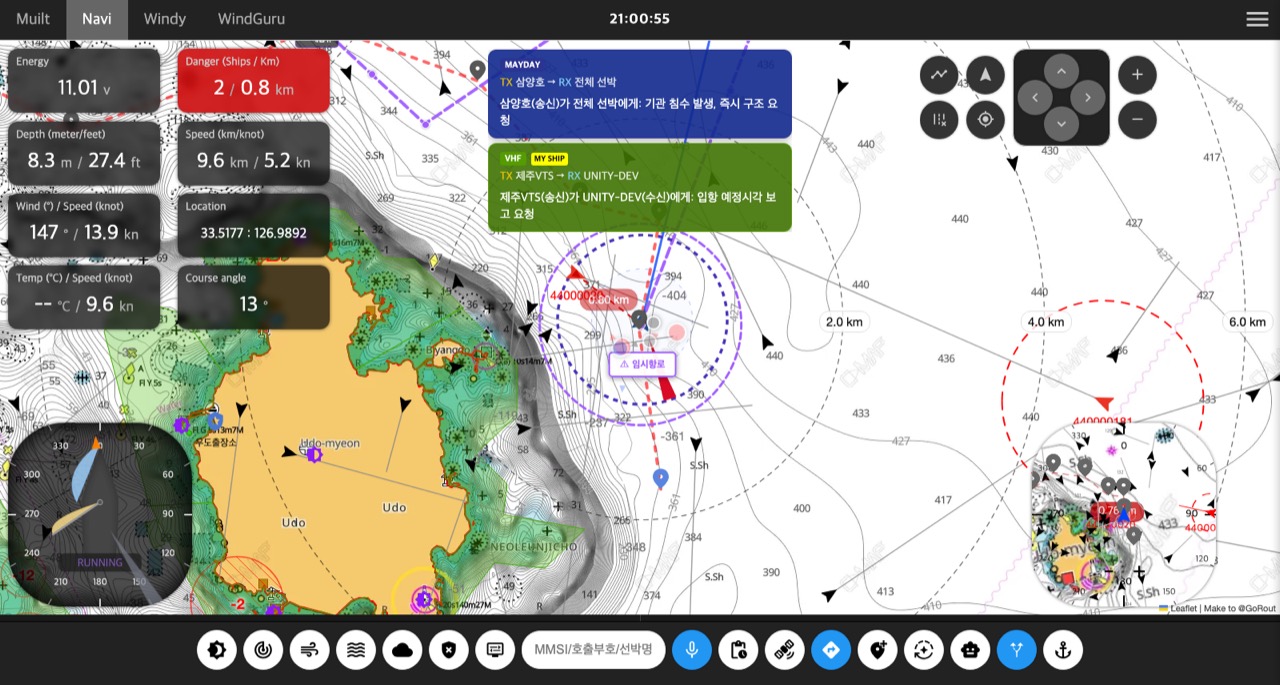
Task: Toggle the wind layer icon
Action: (310, 650)
